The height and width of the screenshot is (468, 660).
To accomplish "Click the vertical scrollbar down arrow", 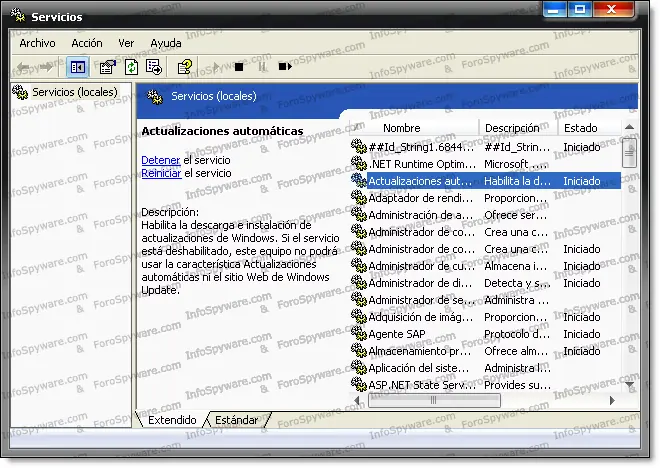I will click(x=629, y=384).
